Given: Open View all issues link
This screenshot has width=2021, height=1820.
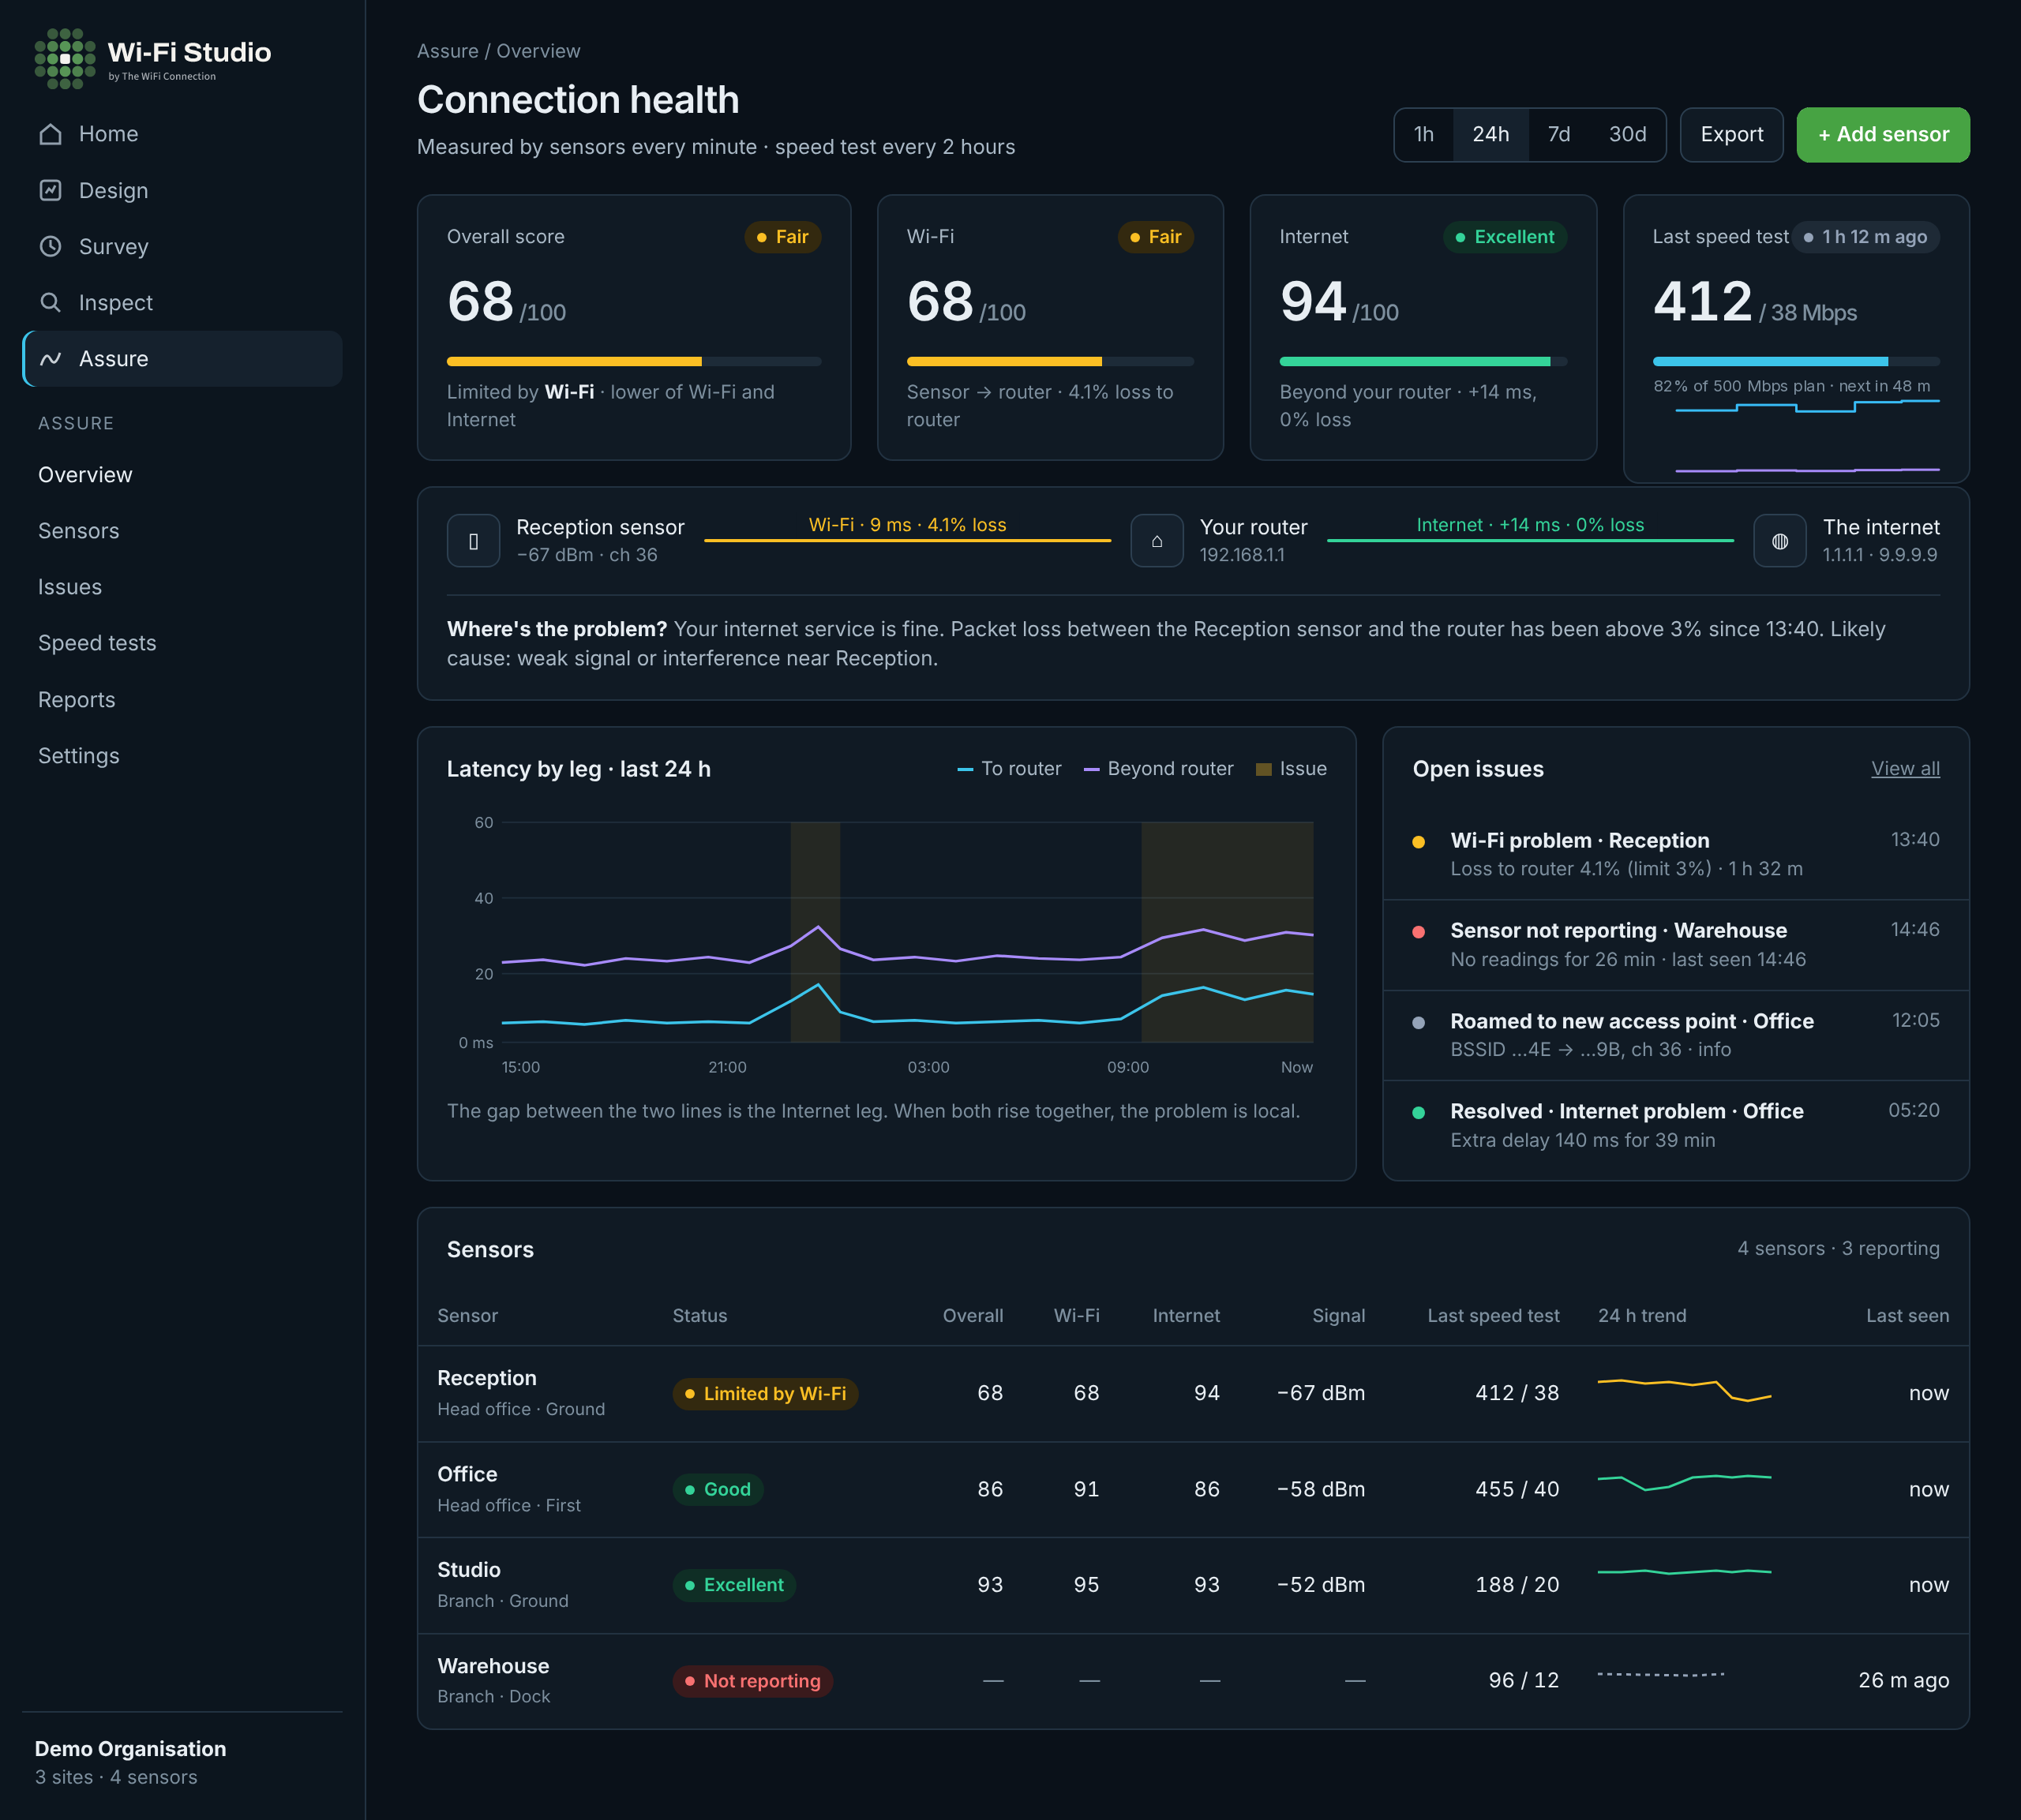Looking at the screenshot, I should pyautogui.click(x=1906, y=768).
